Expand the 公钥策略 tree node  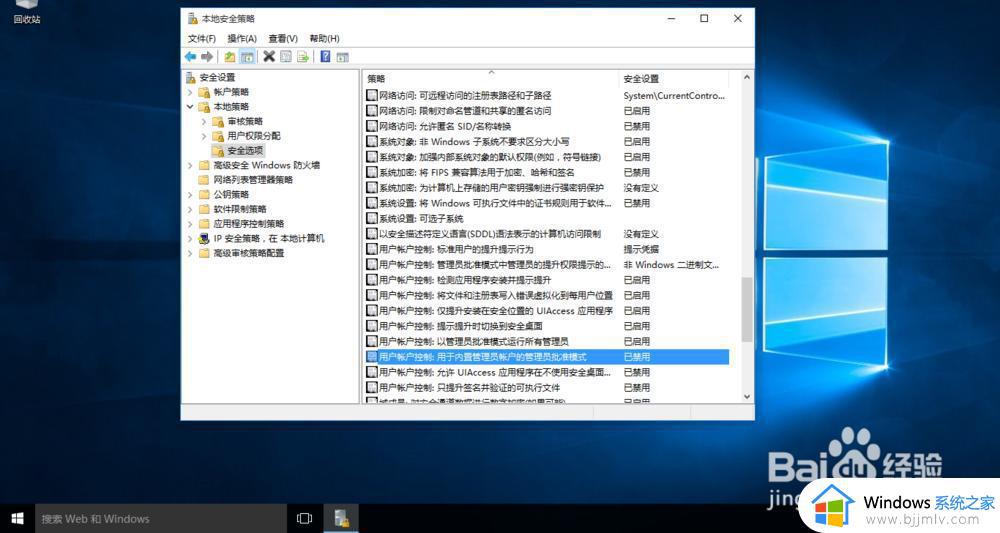click(190, 194)
